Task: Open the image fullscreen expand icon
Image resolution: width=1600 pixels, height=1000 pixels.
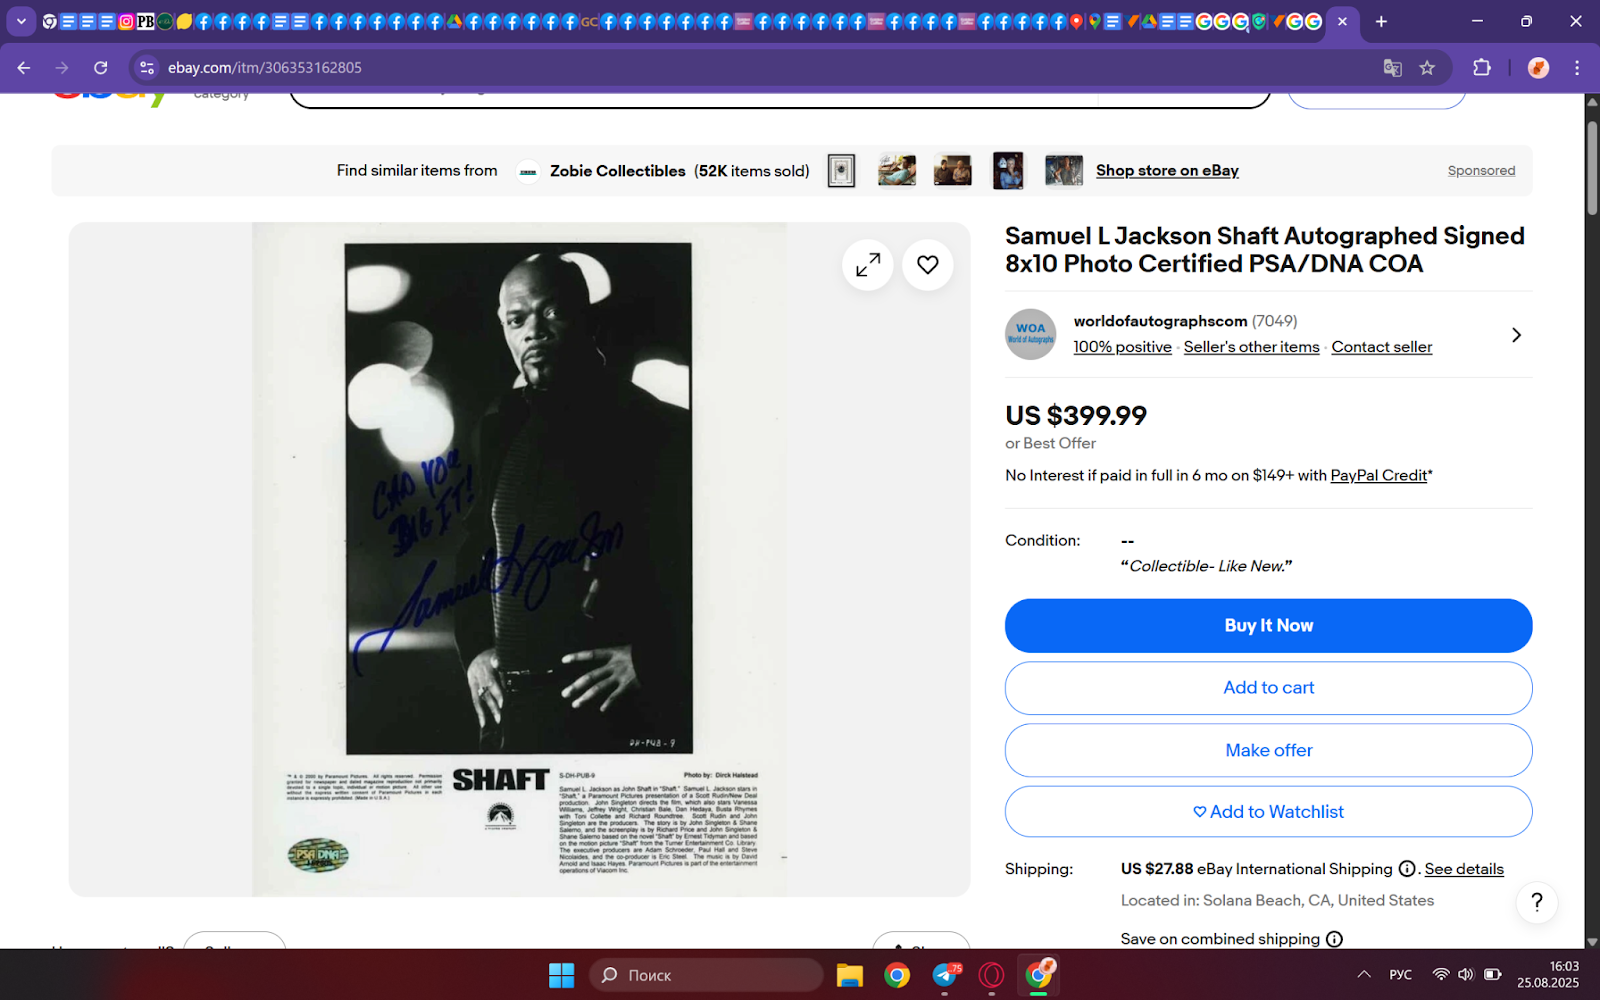Action: 868,265
